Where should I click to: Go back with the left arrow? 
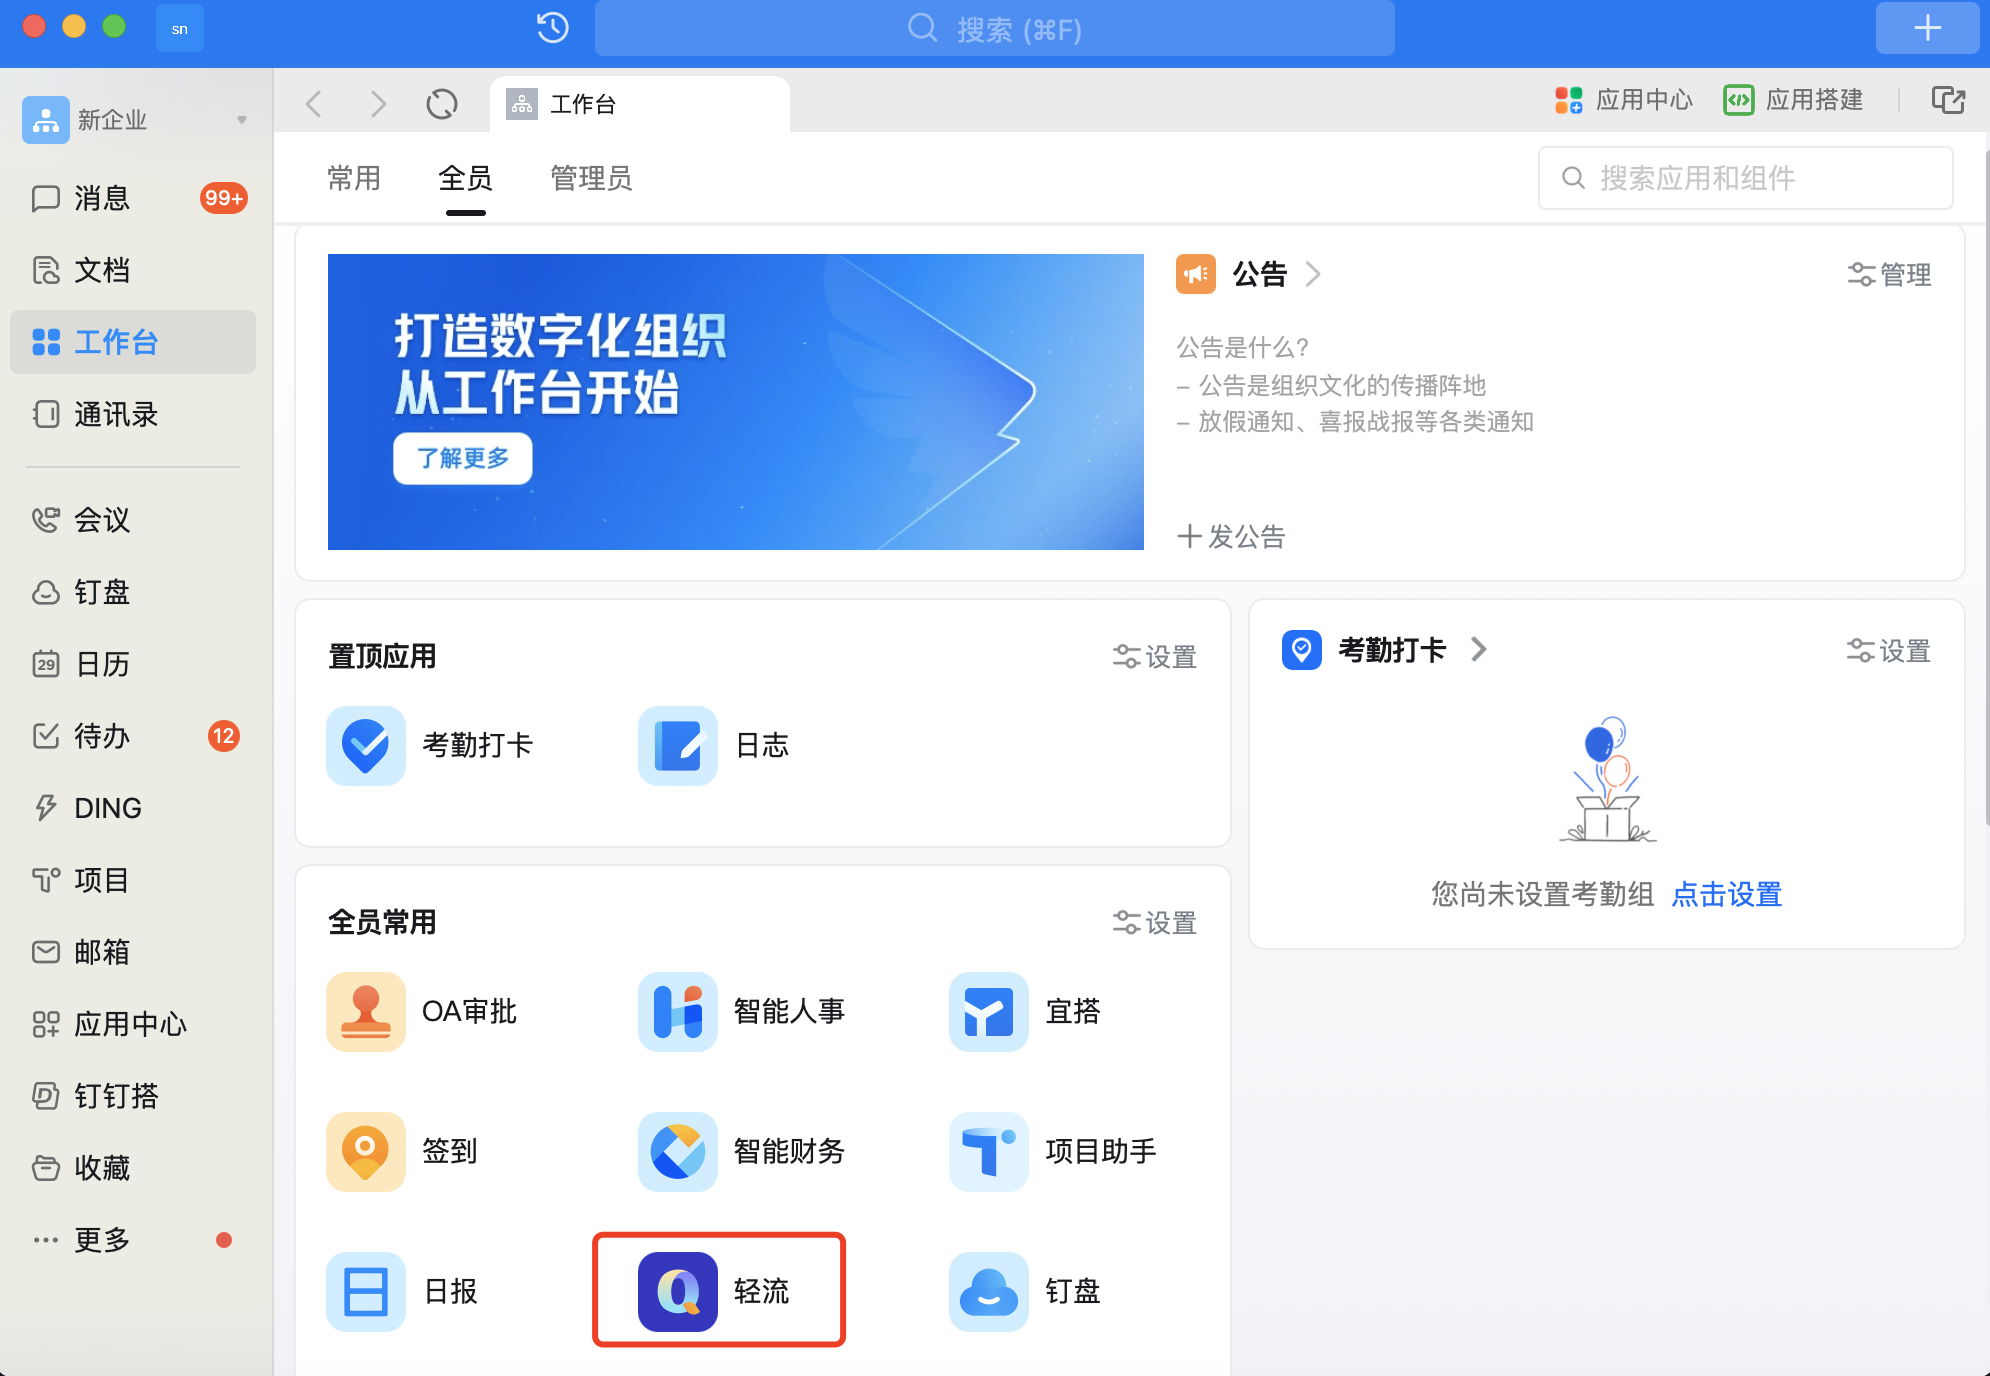[314, 104]
